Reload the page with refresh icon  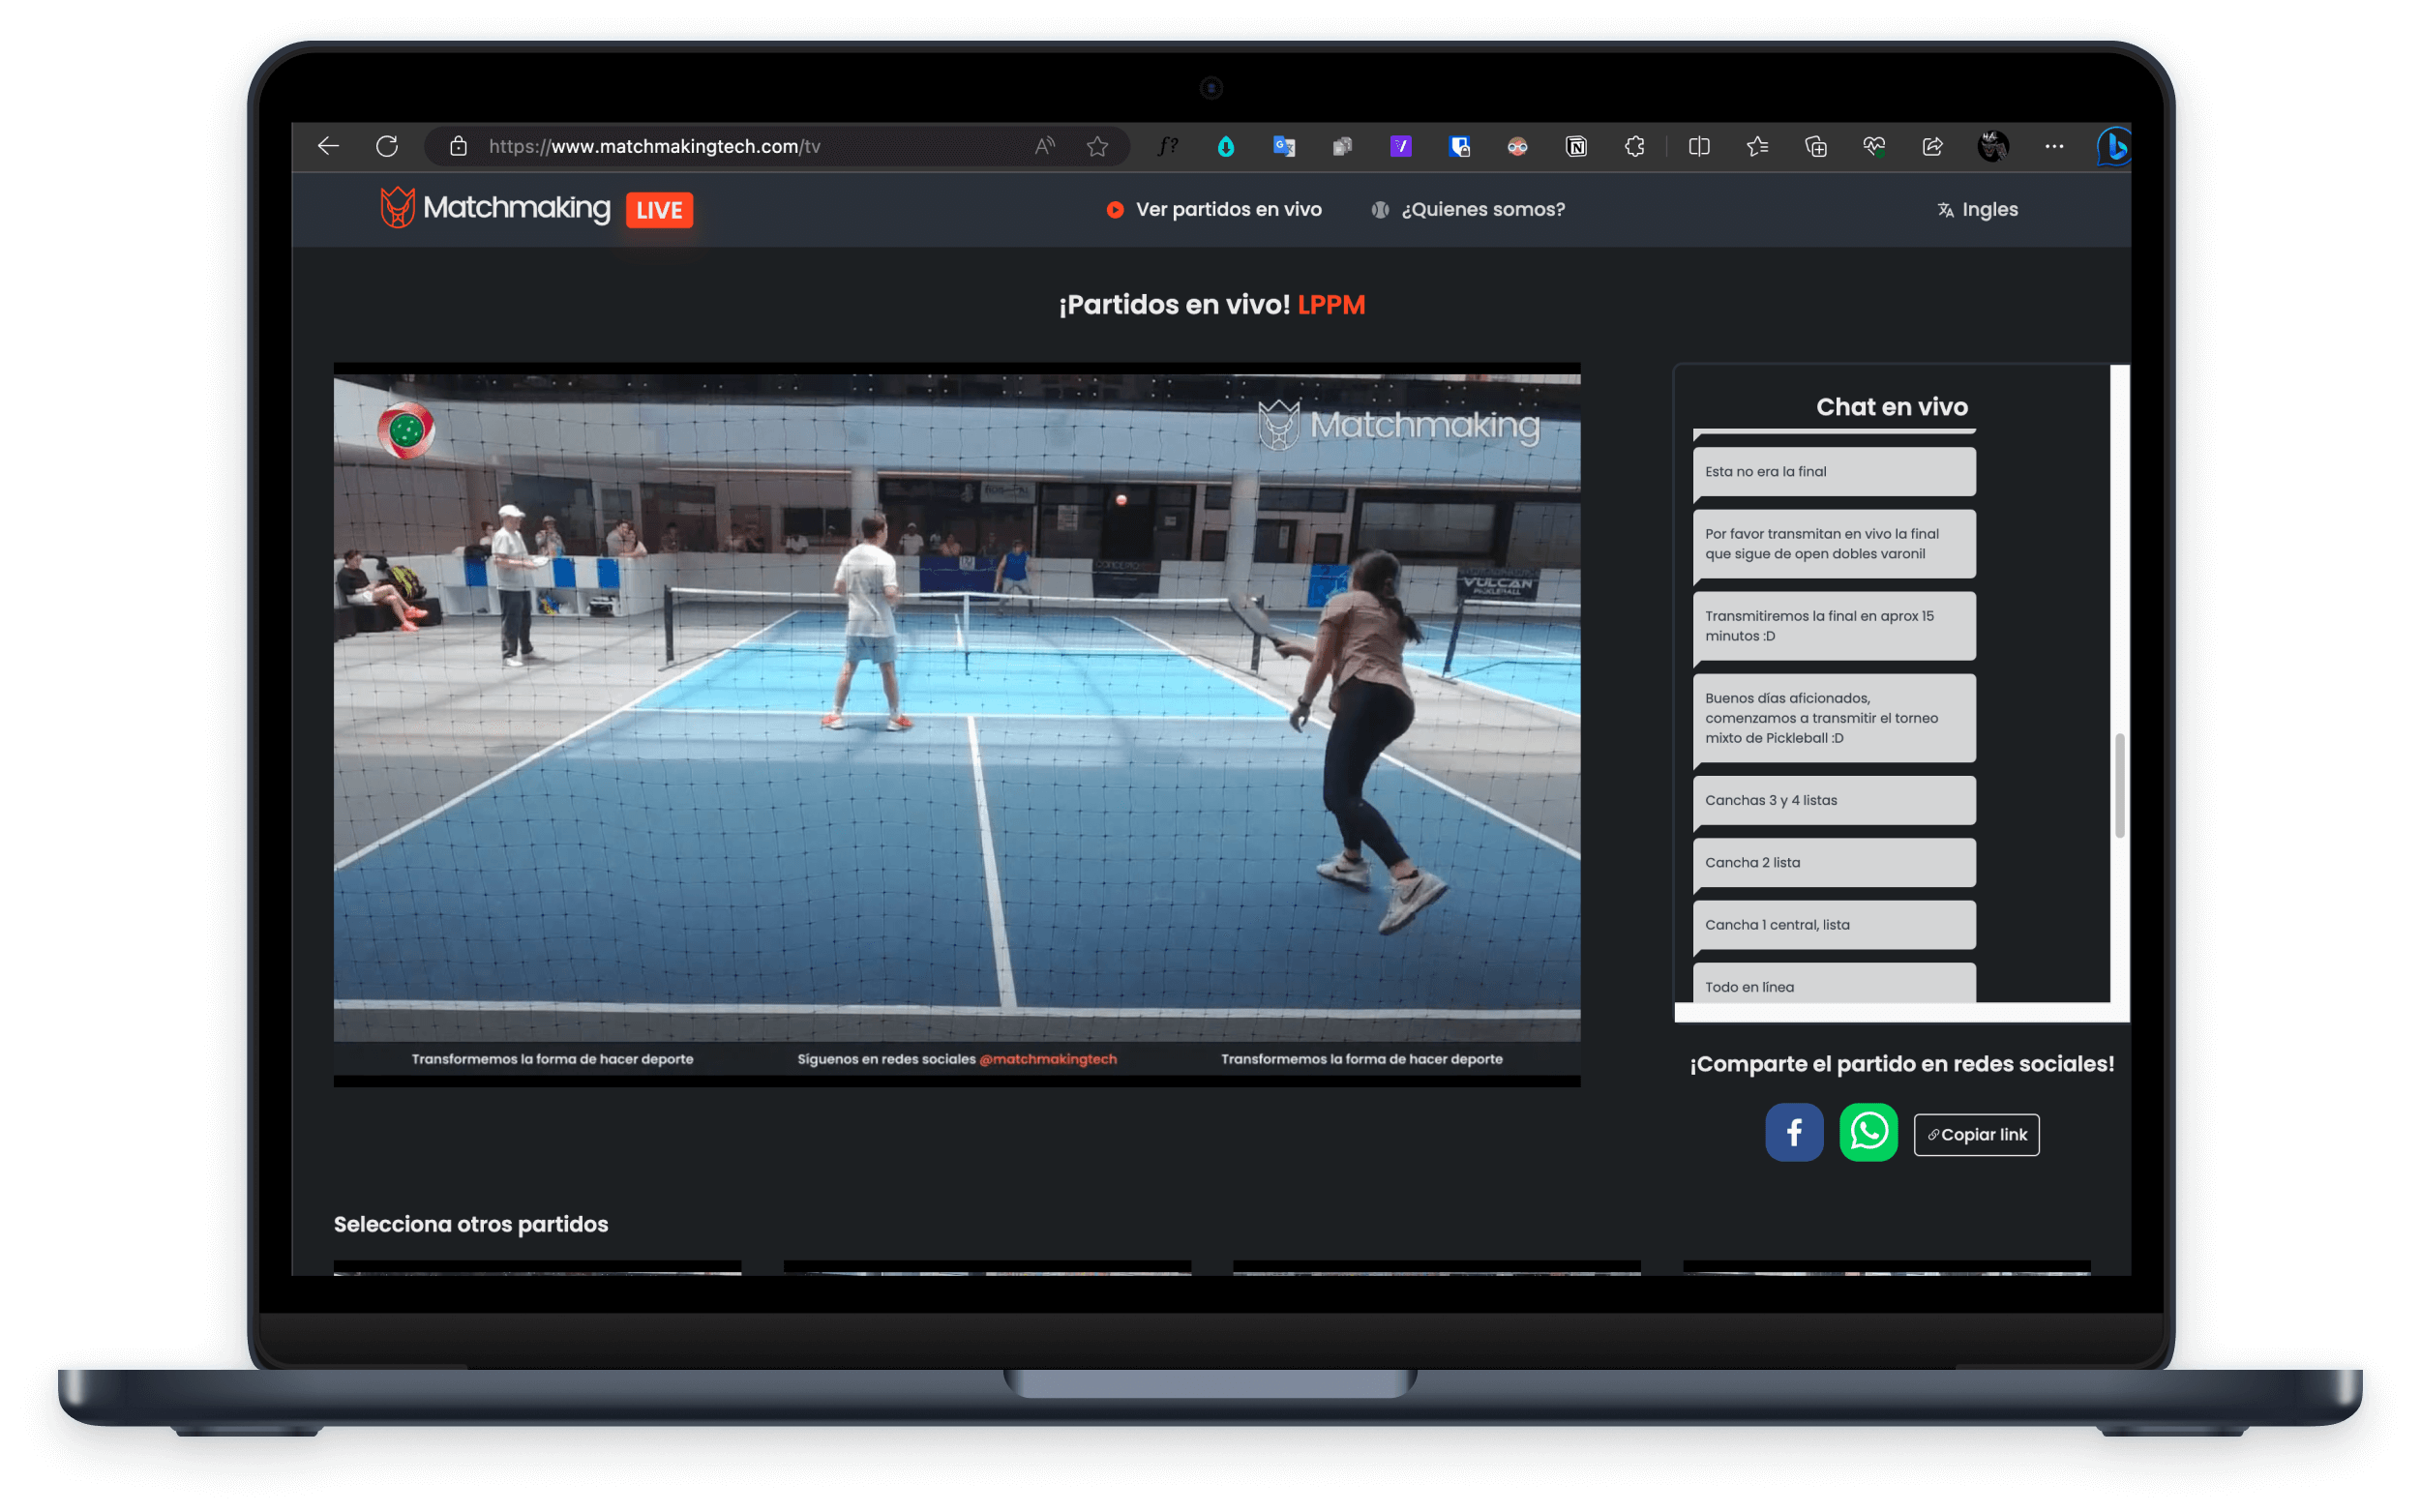(x=387, y=146)
